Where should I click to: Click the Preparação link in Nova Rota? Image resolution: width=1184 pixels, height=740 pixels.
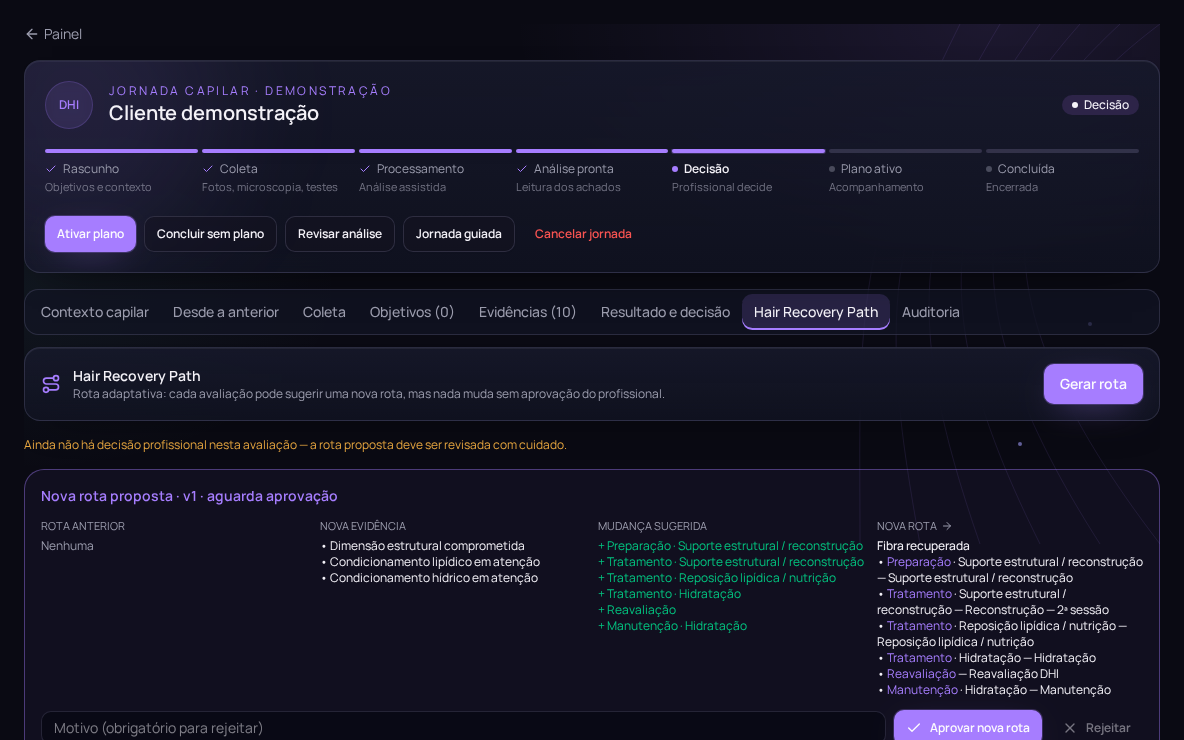click(x=918, y=562)
